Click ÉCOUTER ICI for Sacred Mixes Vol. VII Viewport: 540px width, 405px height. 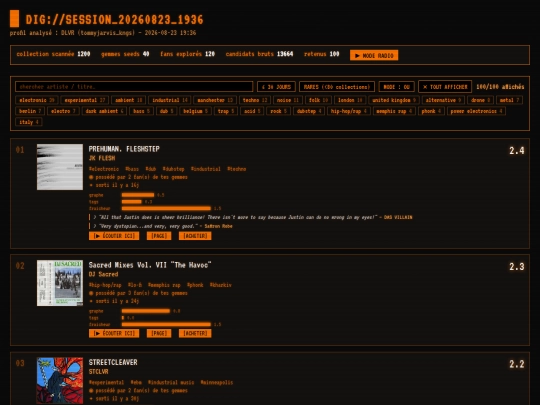point(114,333)
